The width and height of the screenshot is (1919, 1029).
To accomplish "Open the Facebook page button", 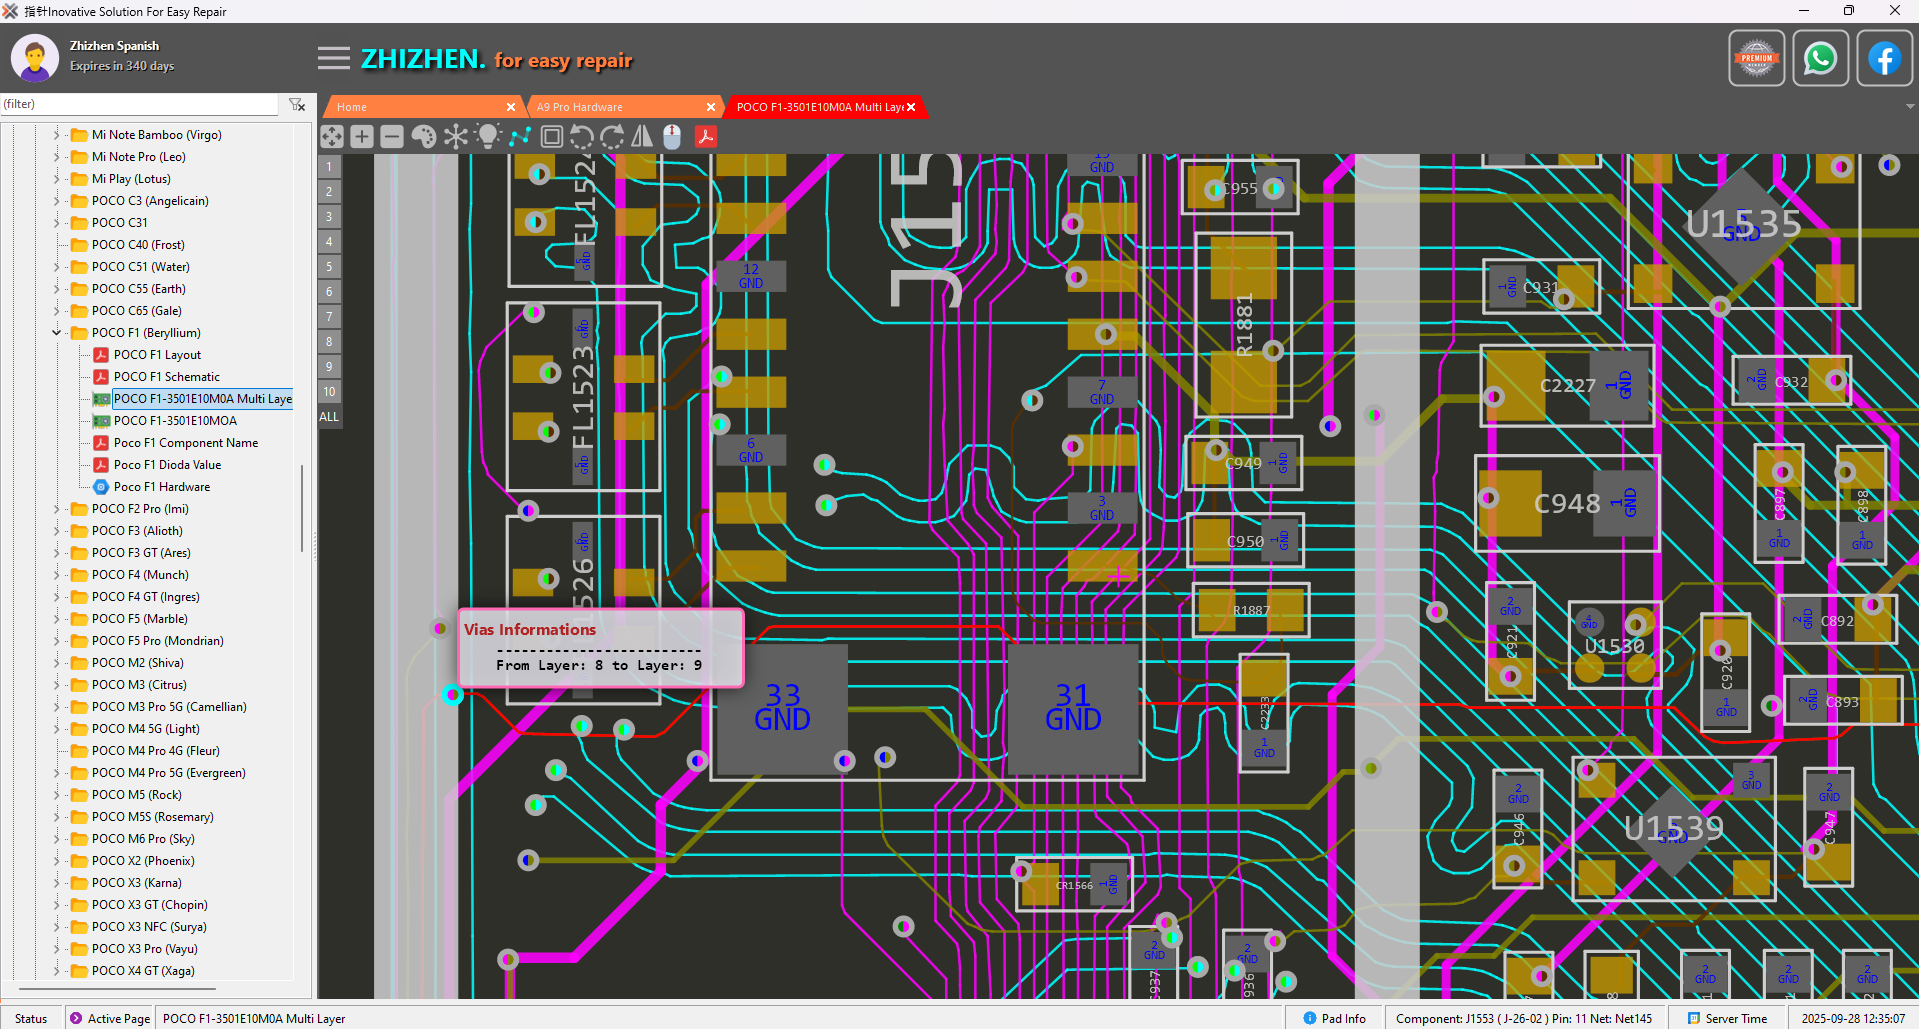I will (x=1885, y=59).
